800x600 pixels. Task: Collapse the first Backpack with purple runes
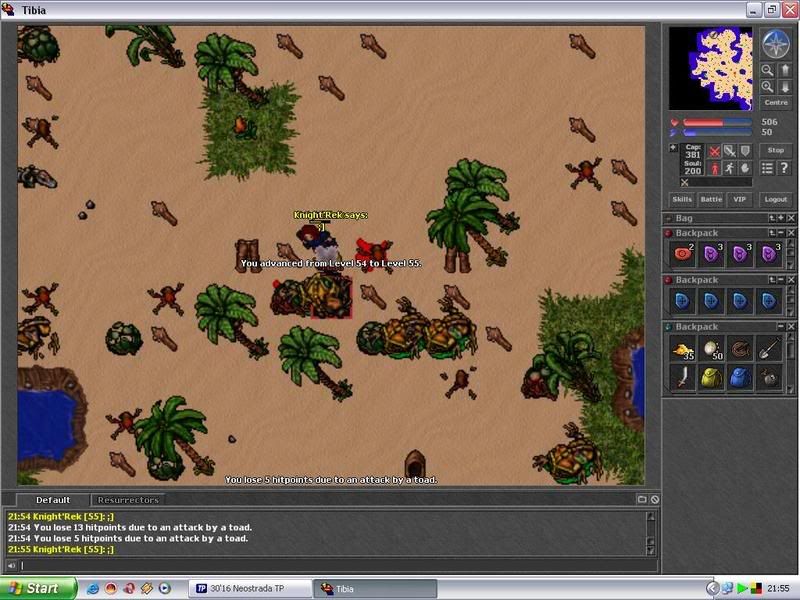click(781, 233)
